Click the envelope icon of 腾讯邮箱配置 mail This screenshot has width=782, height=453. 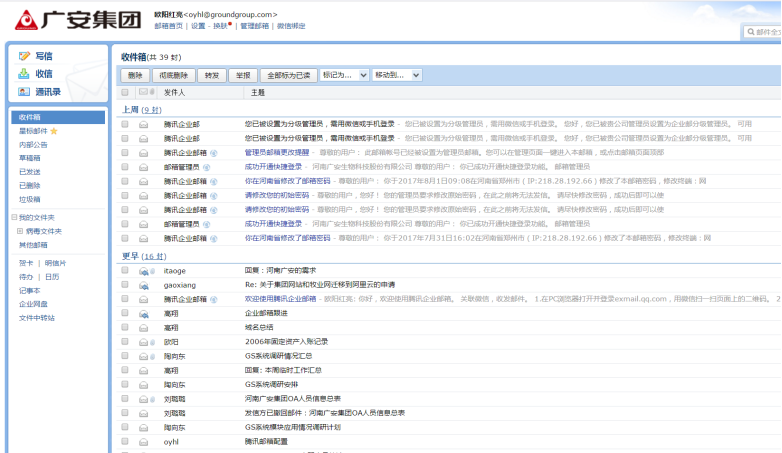tap(144, 442)
